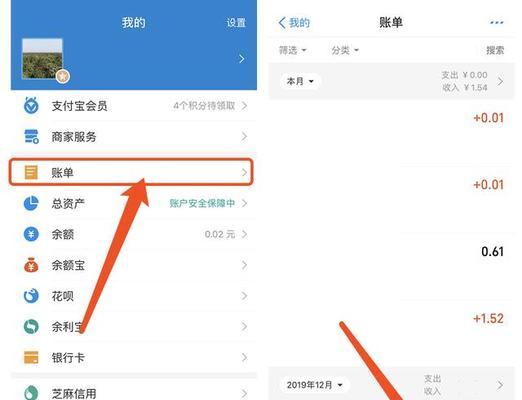Tap the profile avatar photo

(43, 59)
